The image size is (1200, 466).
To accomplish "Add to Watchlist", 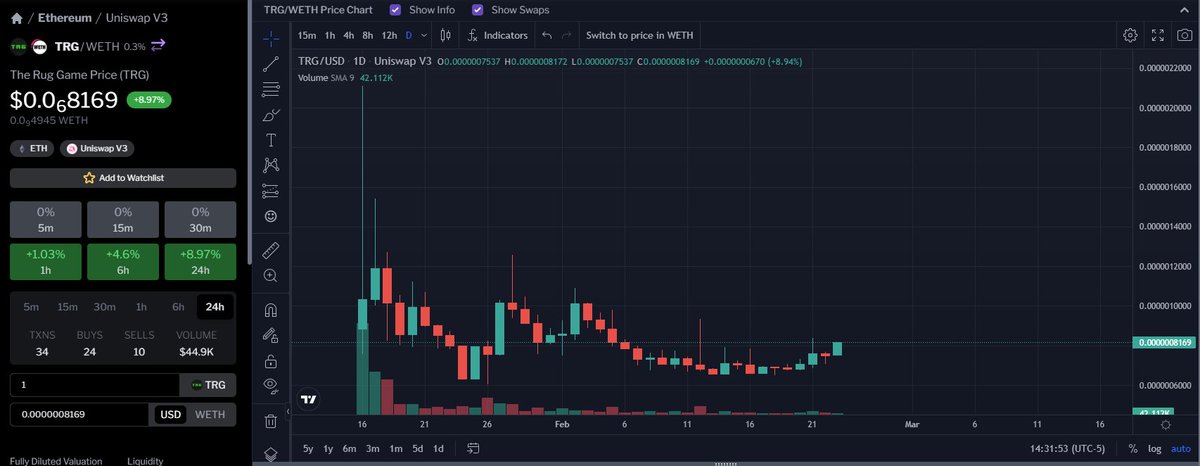I will click(x=123, y=178).
